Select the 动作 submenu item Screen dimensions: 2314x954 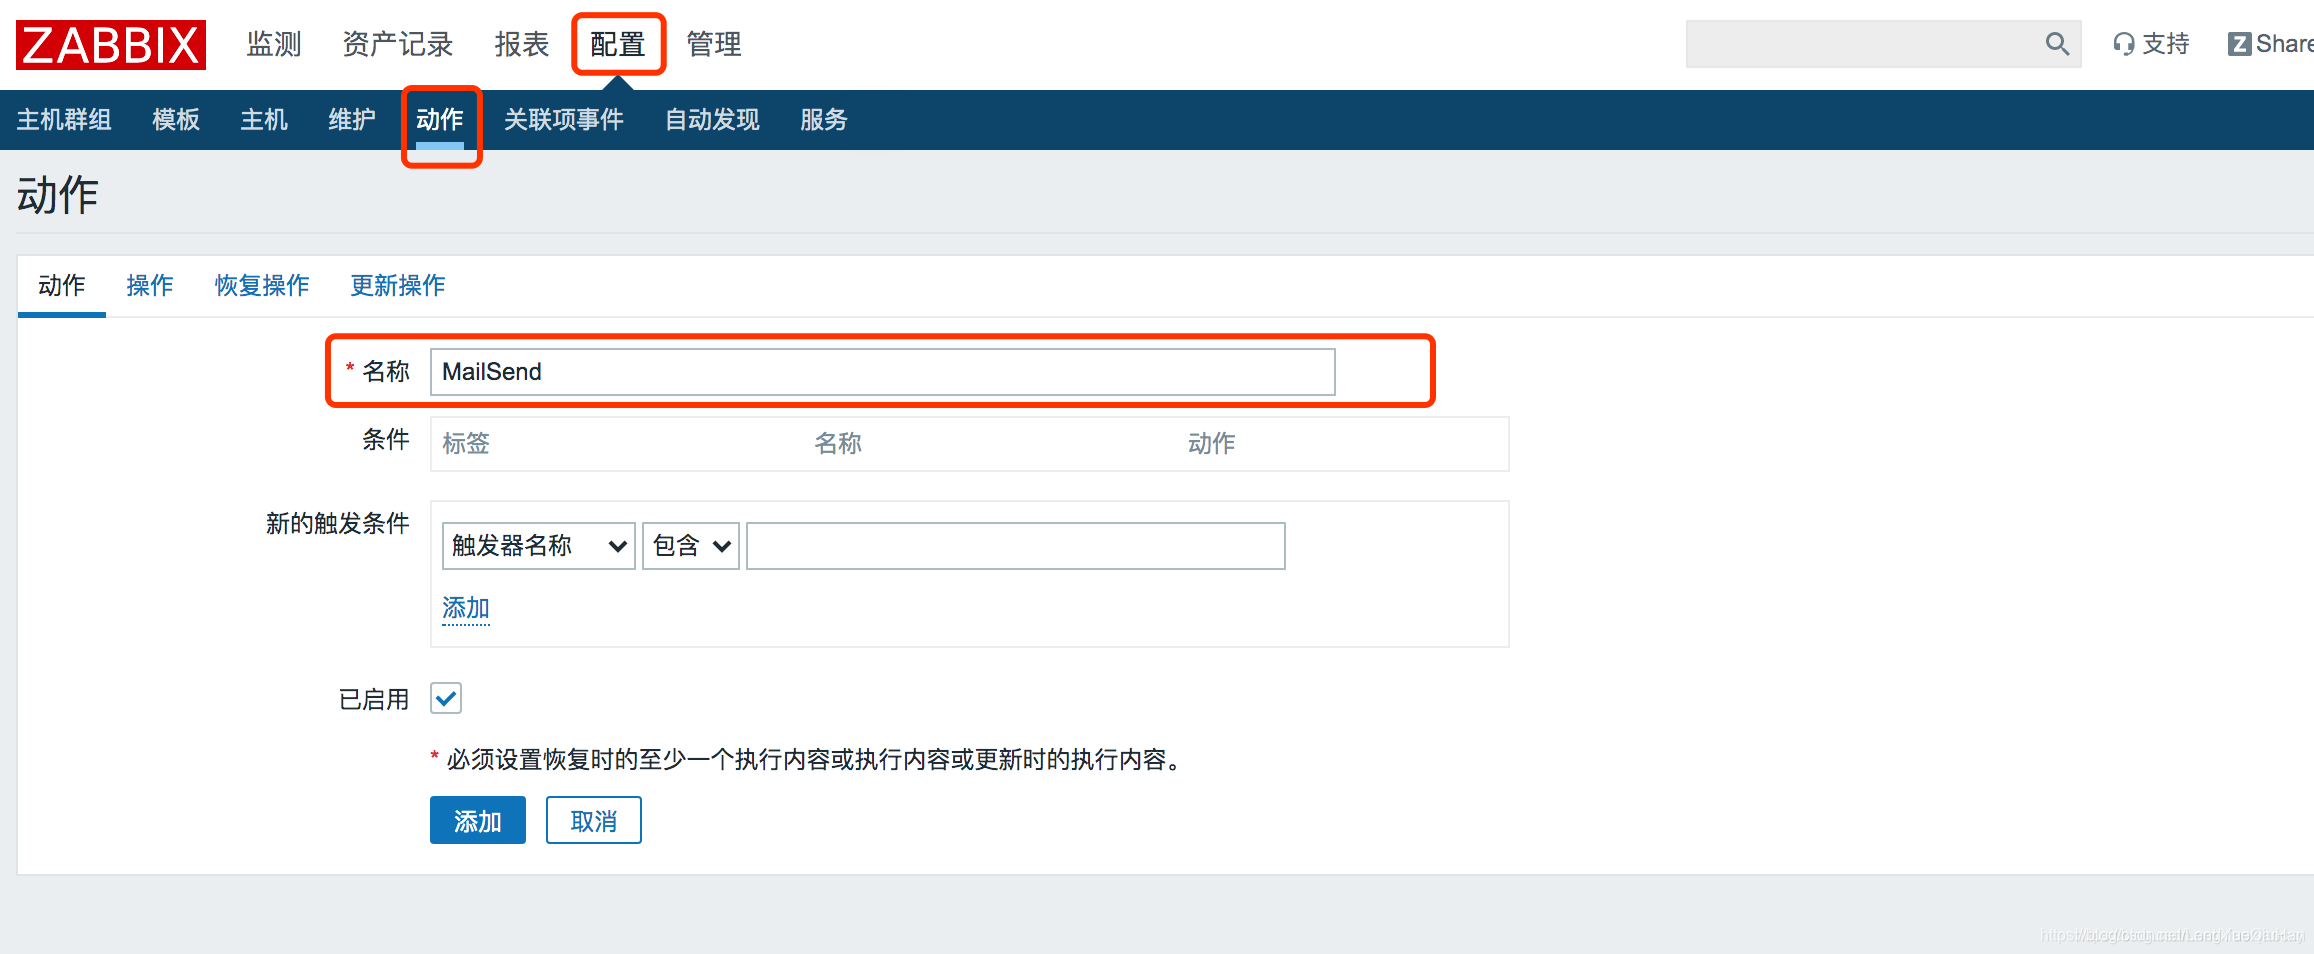[x=440, y=120]
